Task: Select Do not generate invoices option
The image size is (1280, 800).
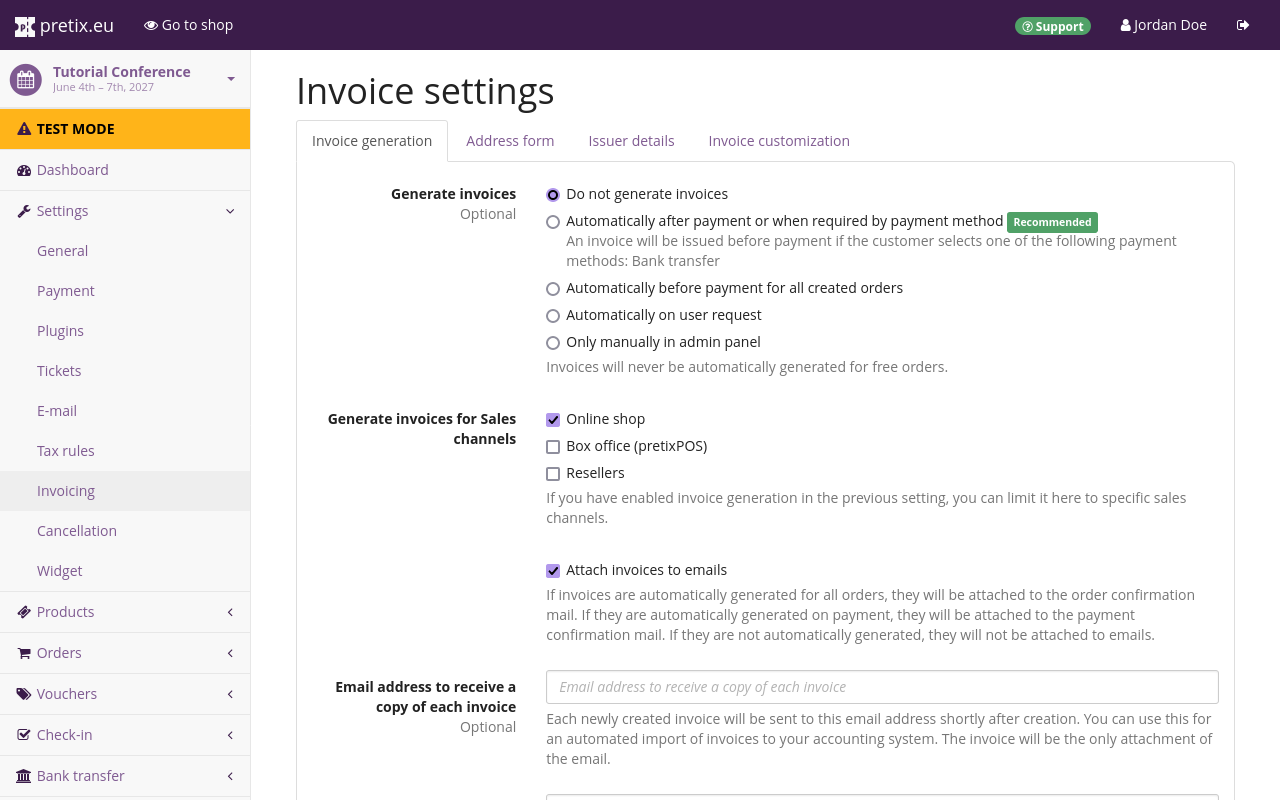Action: pyautogui.click(x=553, y=195)
